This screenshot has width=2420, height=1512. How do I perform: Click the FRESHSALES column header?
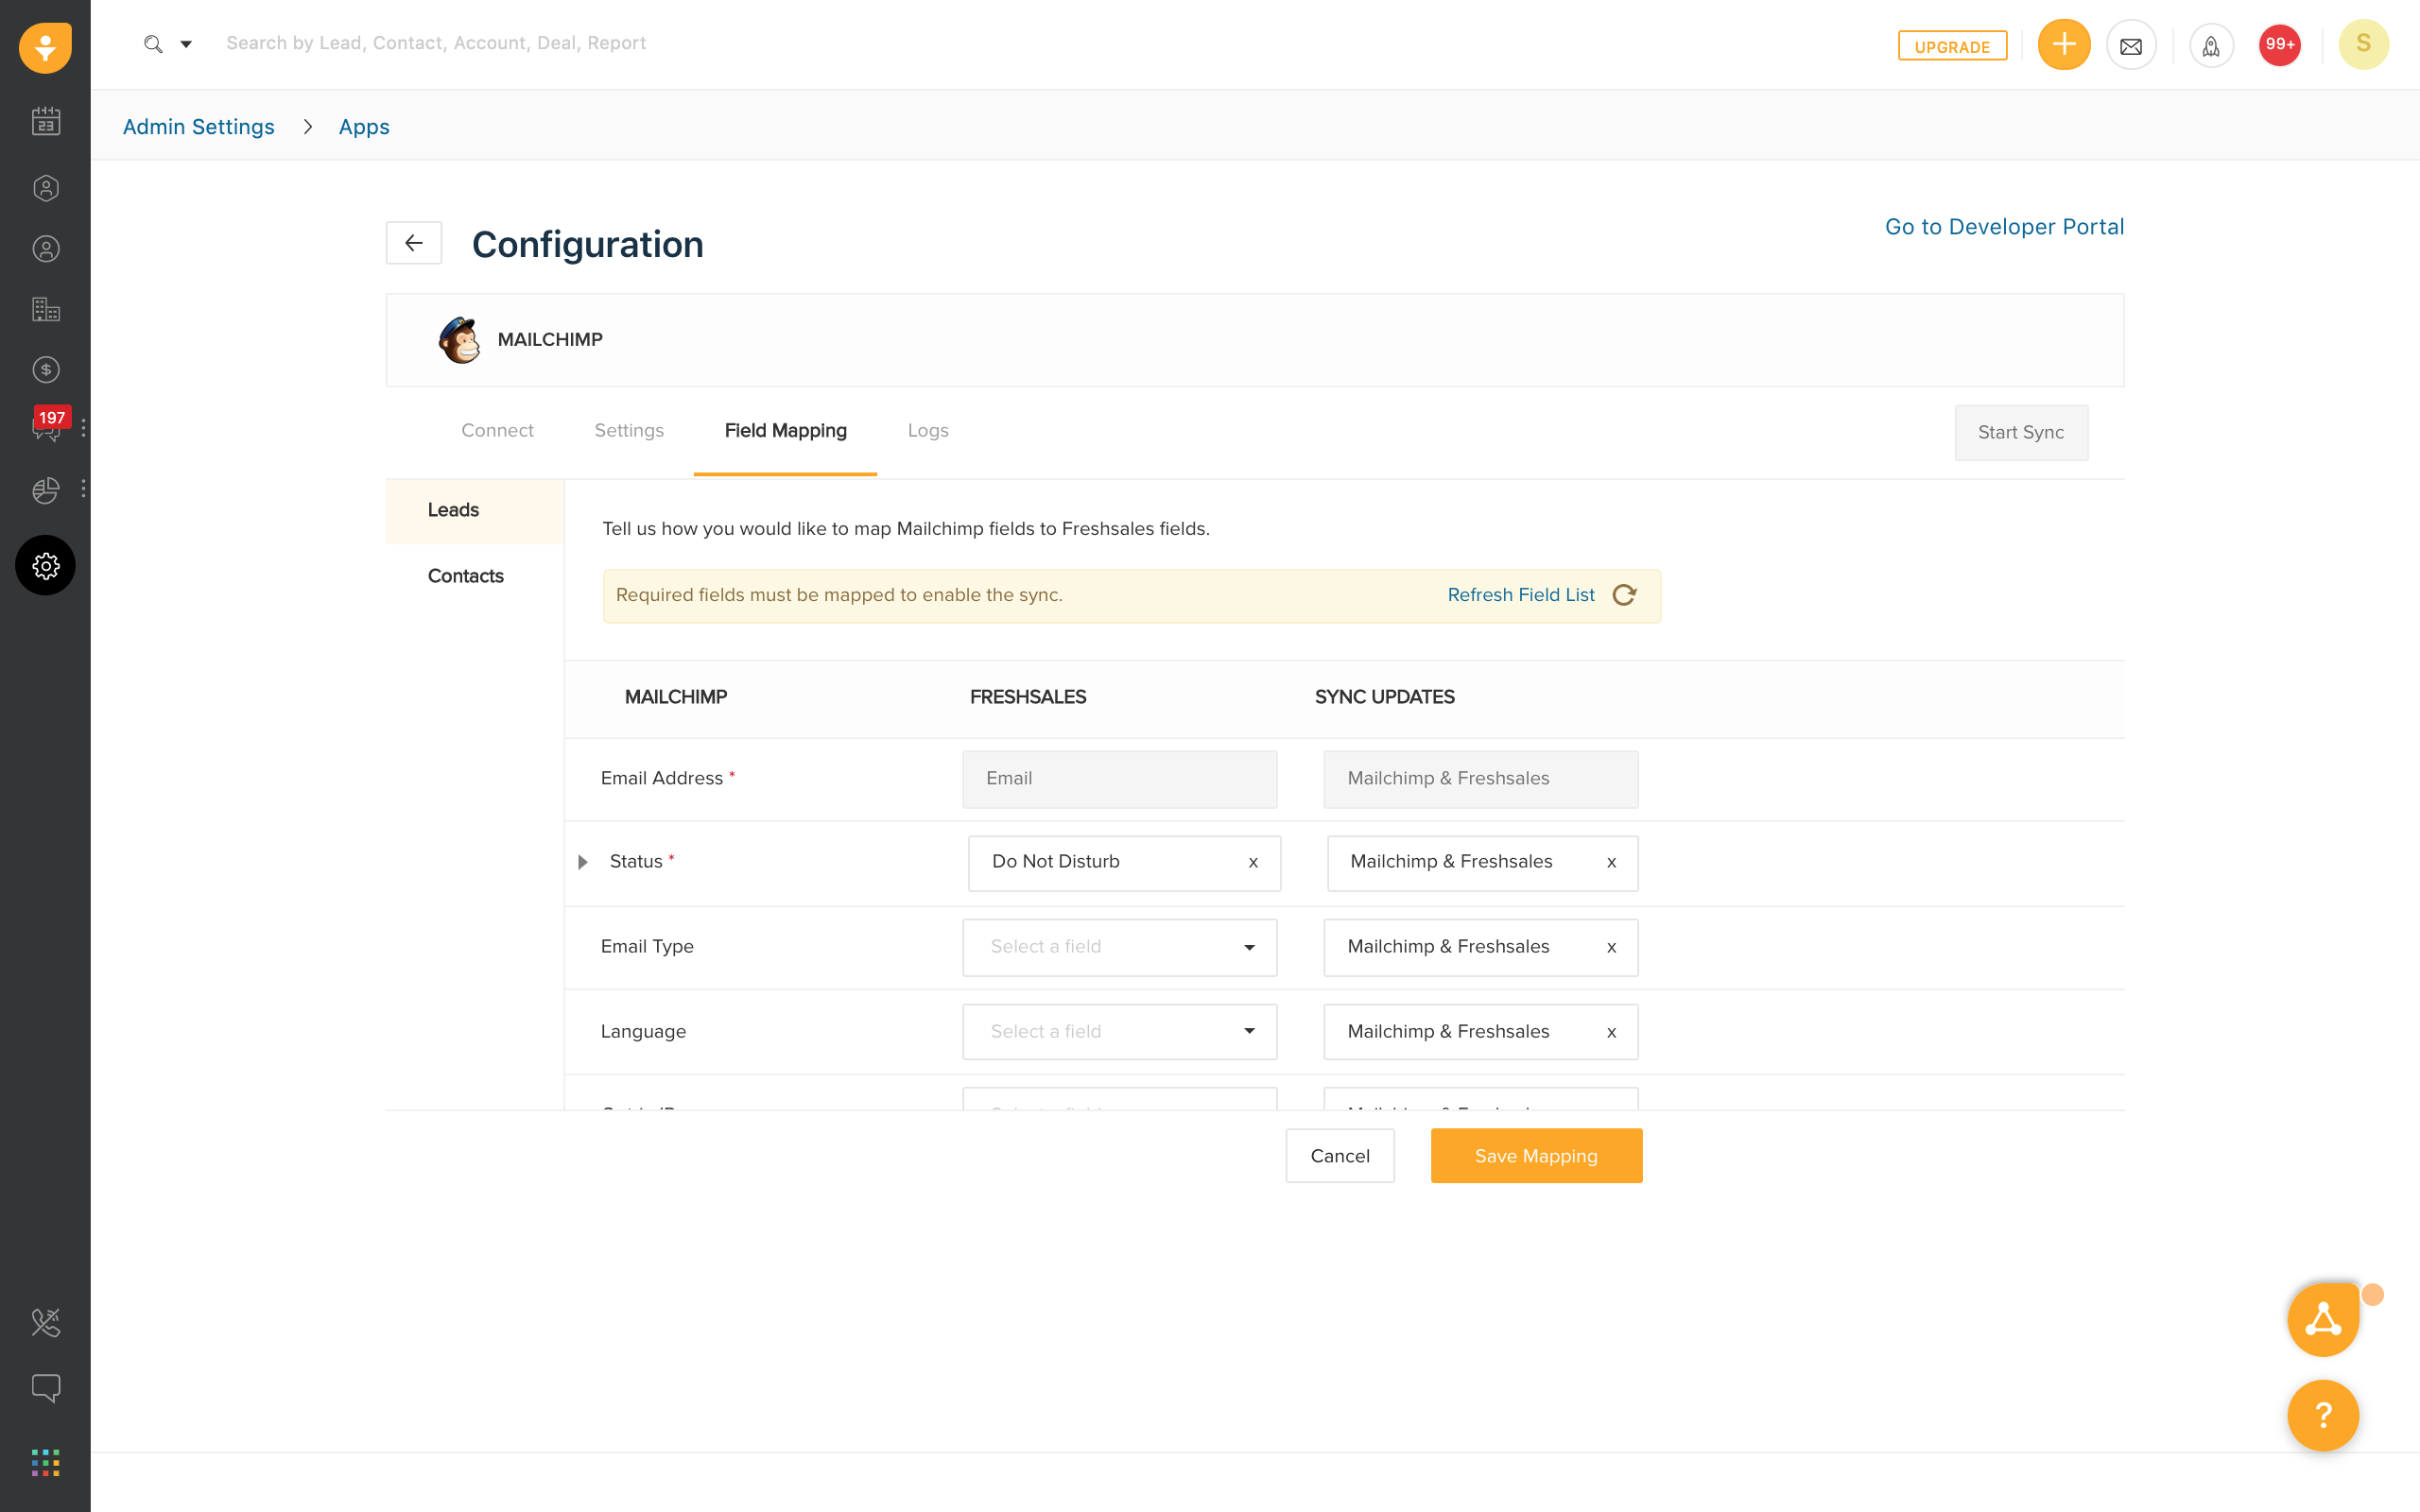[1027, 697]
